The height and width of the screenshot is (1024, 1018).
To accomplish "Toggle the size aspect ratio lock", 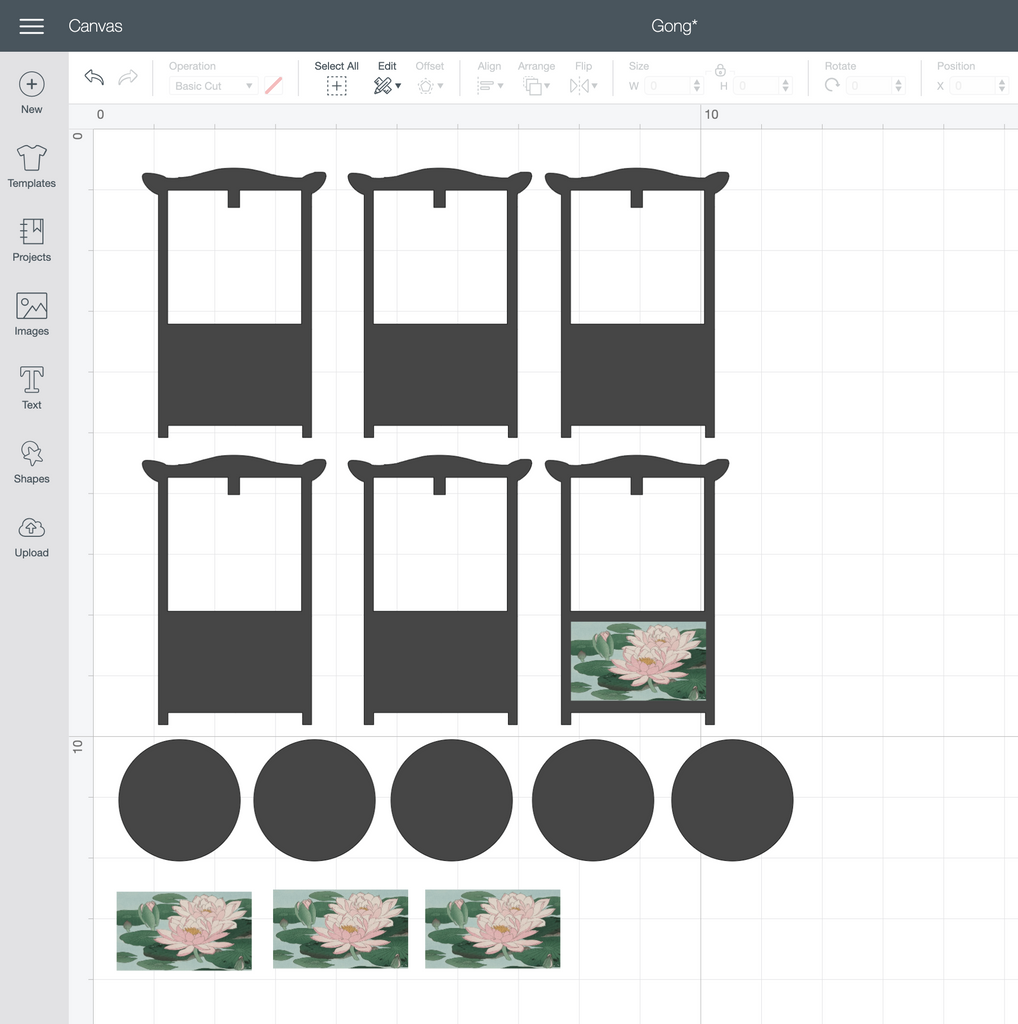I will click(720, 70).
